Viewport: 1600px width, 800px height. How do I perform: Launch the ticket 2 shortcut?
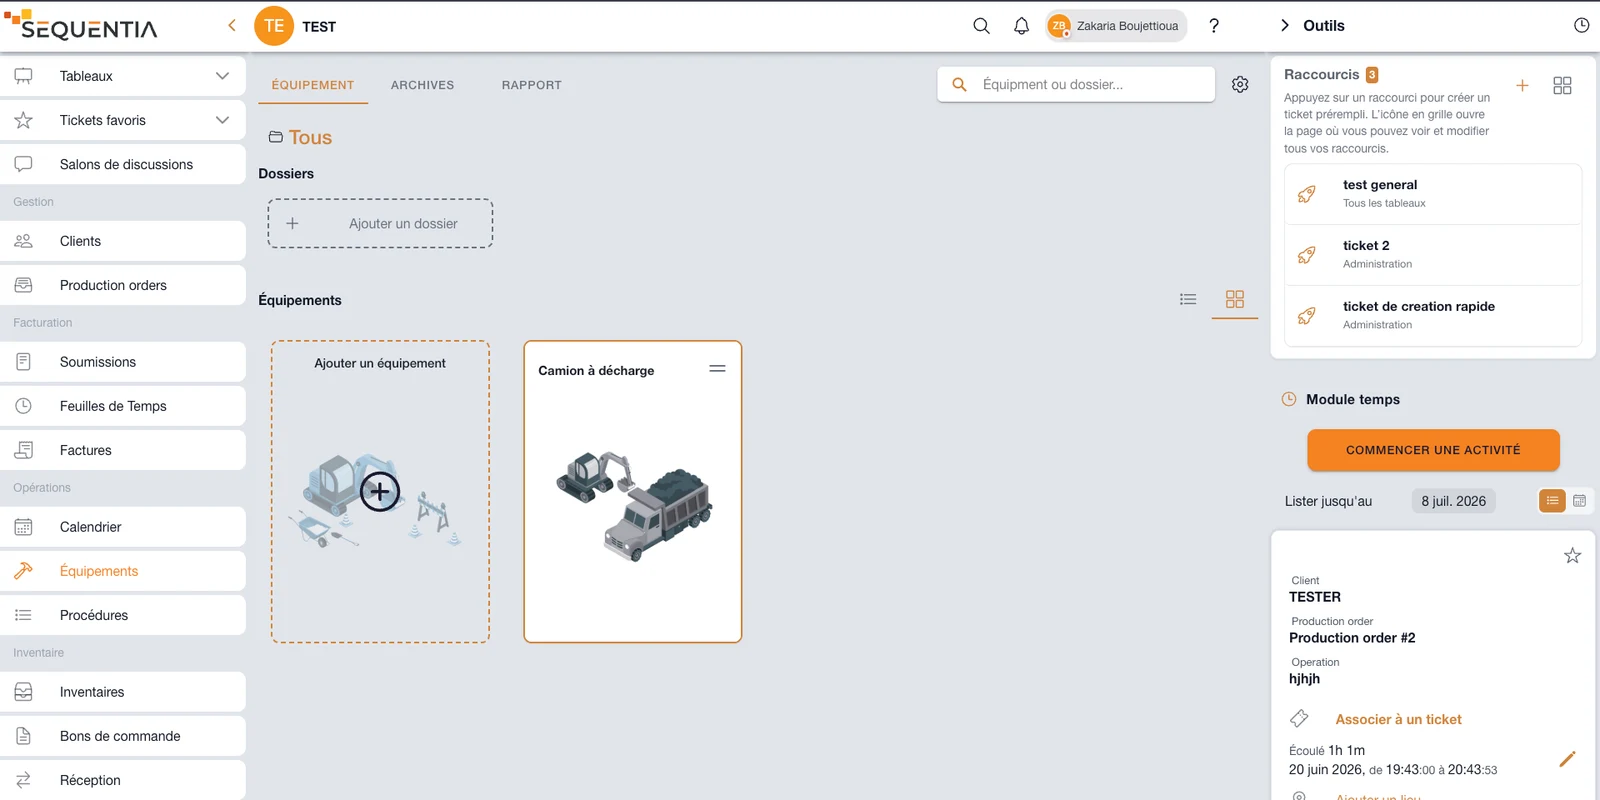1433,255
